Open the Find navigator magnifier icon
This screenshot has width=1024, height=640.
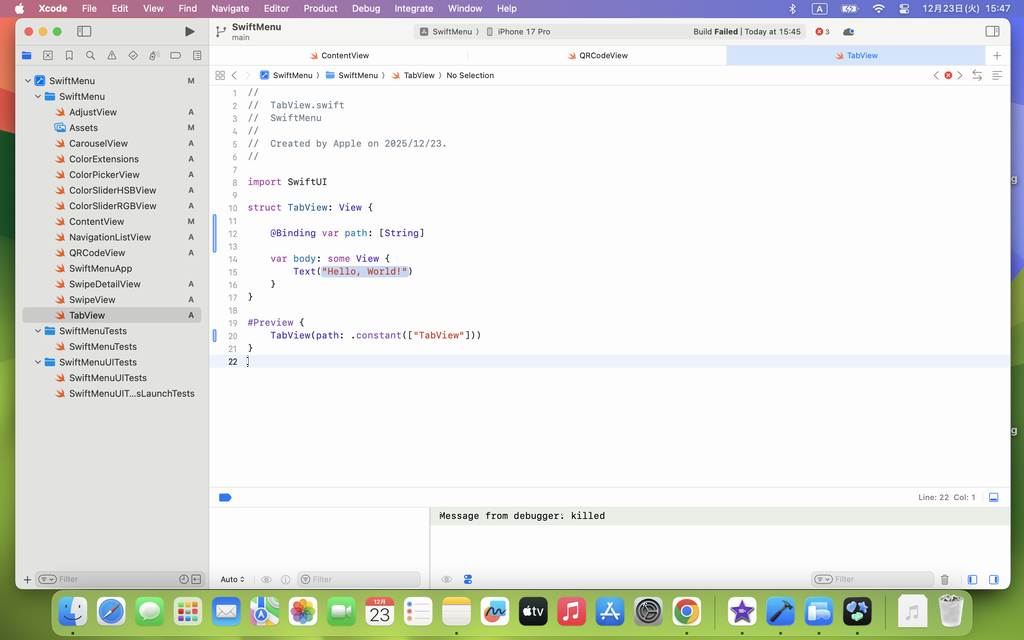coord(90,56)
